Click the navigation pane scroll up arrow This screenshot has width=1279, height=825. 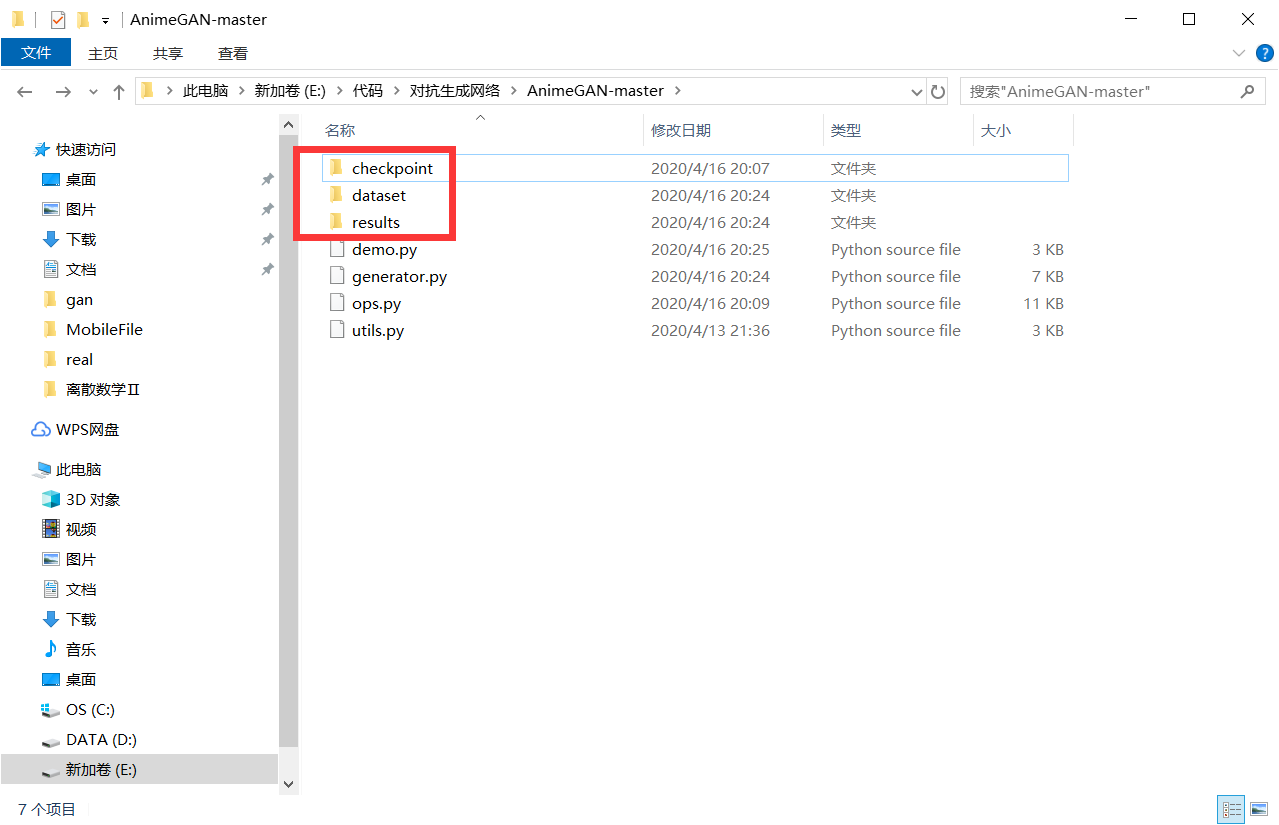(289, 125)
